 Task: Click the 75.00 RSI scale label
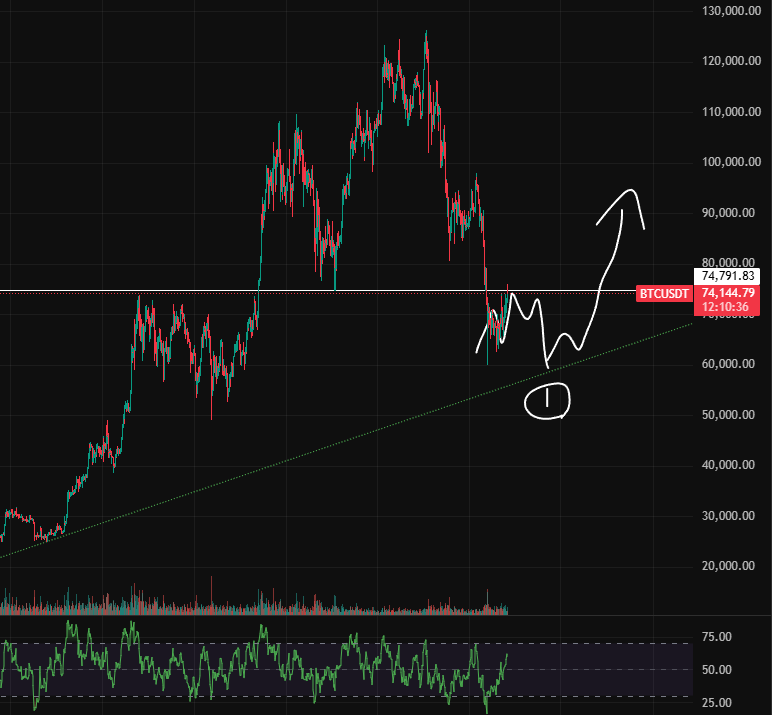[x=716, y=637]
